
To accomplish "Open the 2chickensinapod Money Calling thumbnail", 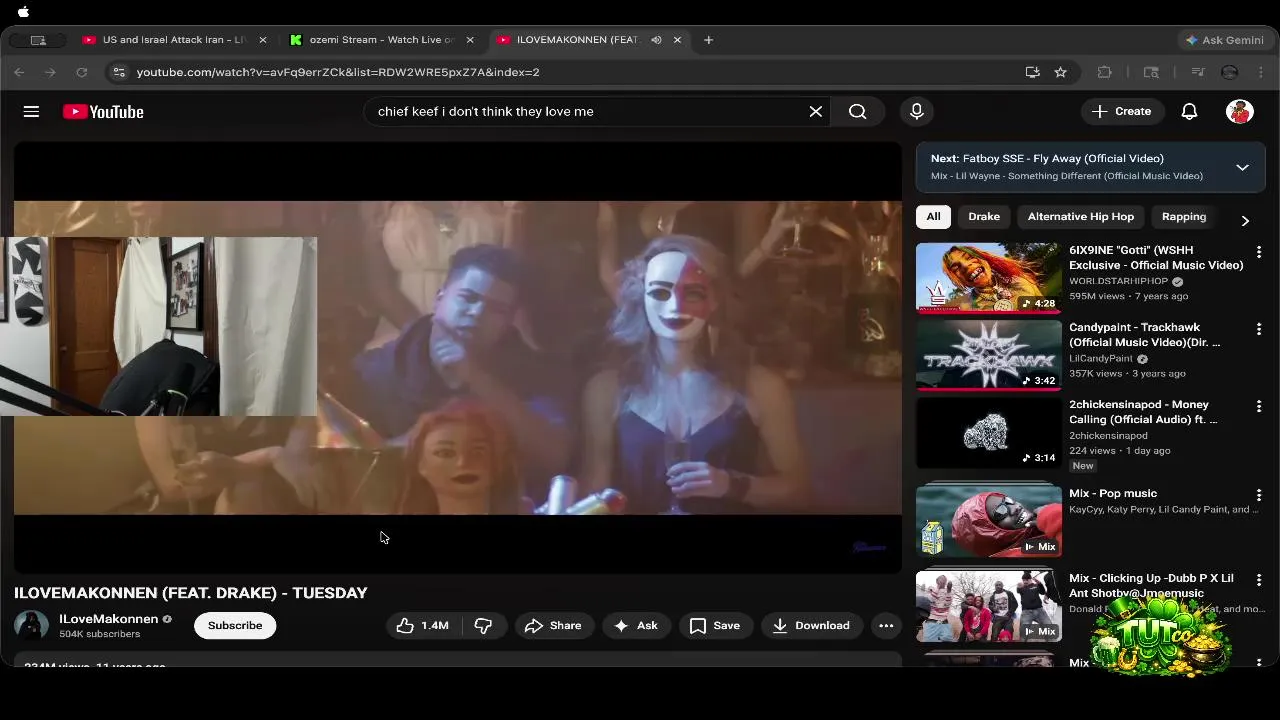I will (x=989, y=432).
